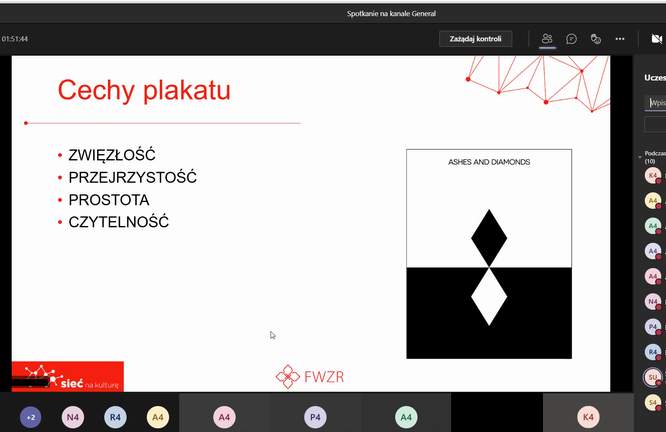Click the FWZR logo on the slide
Viewport: 666px width, 432px height.
click(310, 376)
